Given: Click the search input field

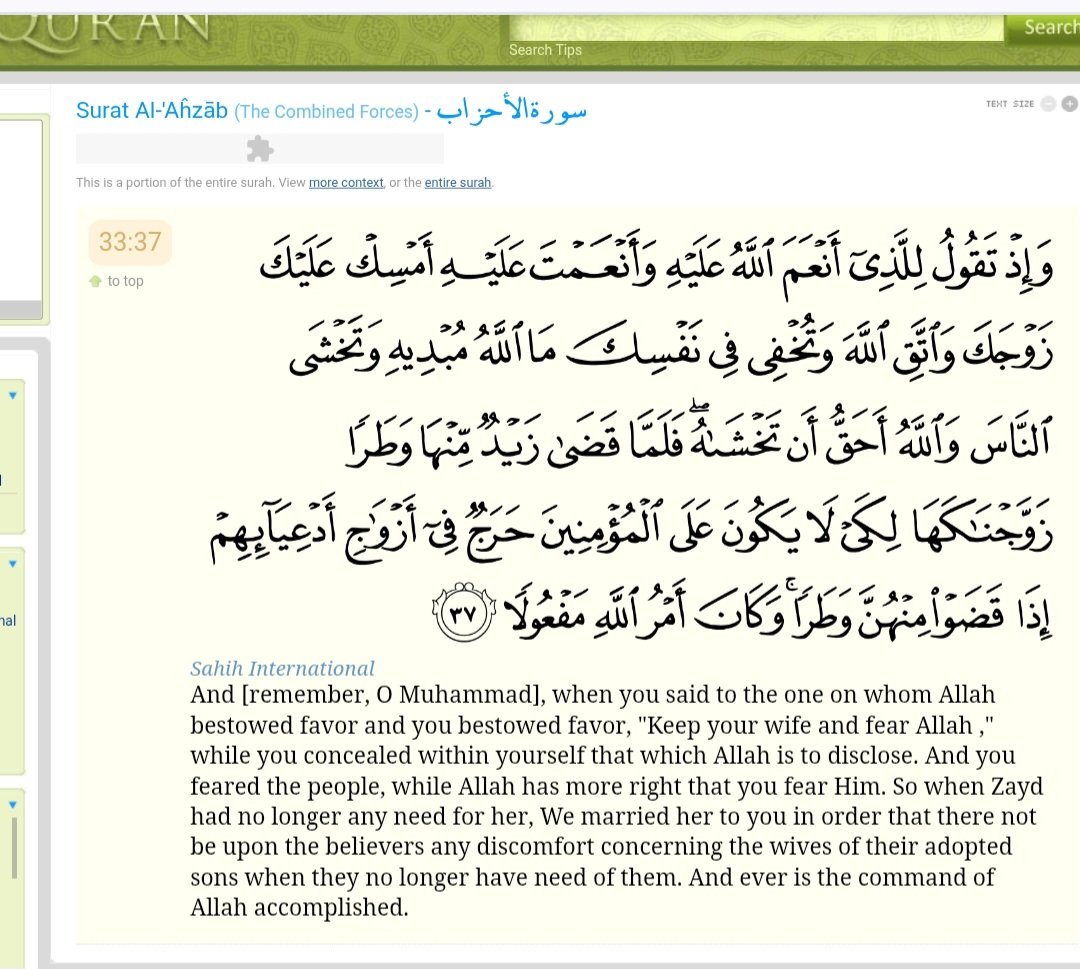Looking at the screenshot, I should [x=756, y=28].
